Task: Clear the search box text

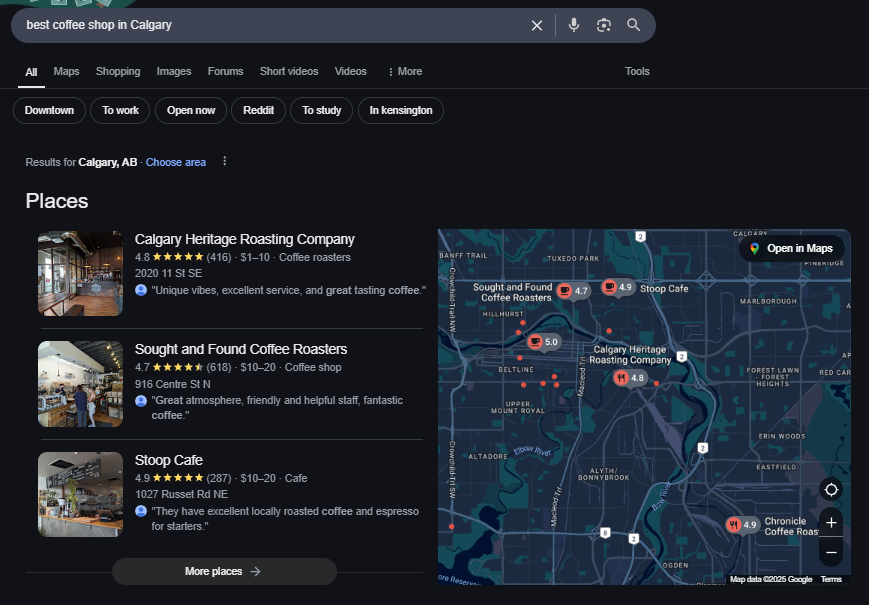Action: coord(537,25)
